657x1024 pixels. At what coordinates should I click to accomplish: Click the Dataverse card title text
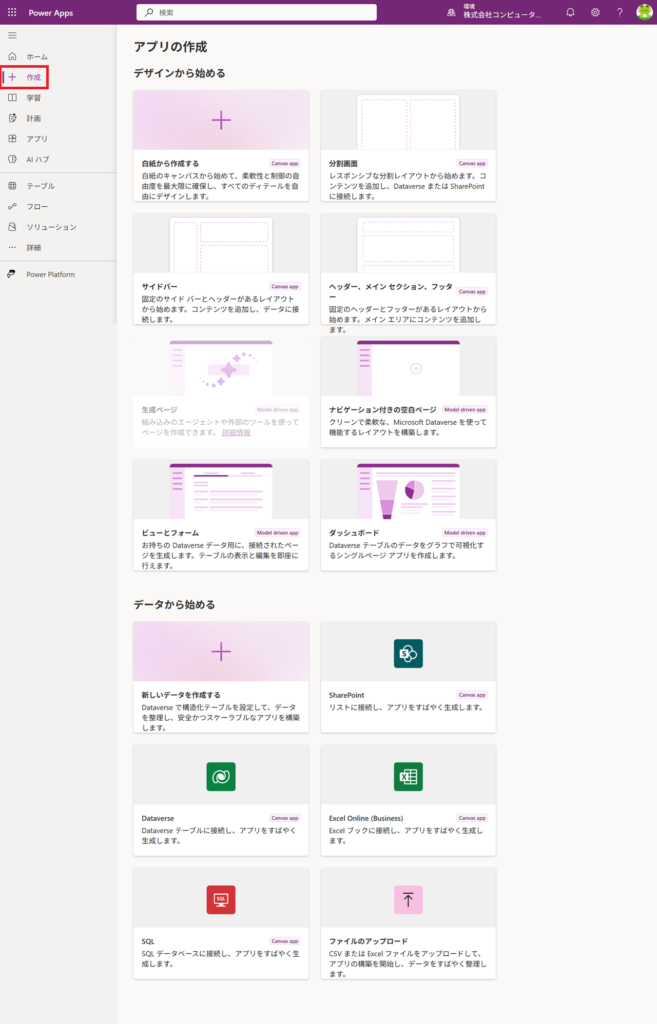tap(157, 818)
